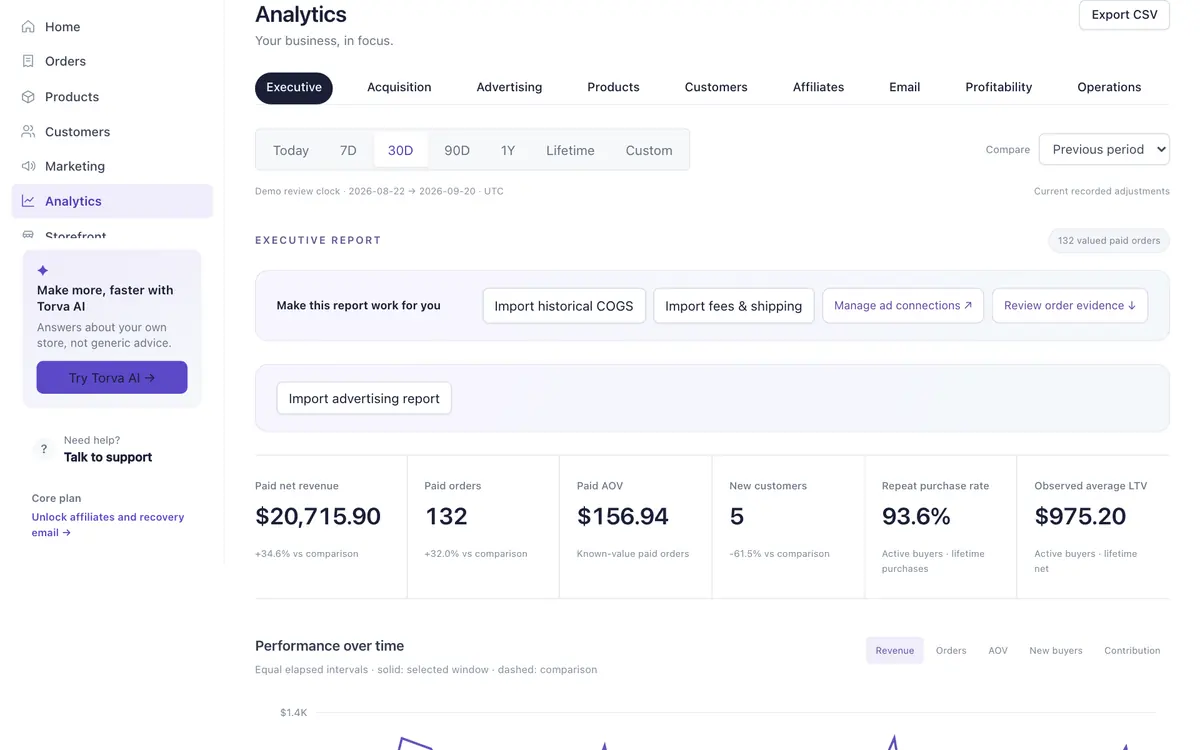Select the 90D date range
This screenshot has height=750, width=1200.
pos(457,150)
